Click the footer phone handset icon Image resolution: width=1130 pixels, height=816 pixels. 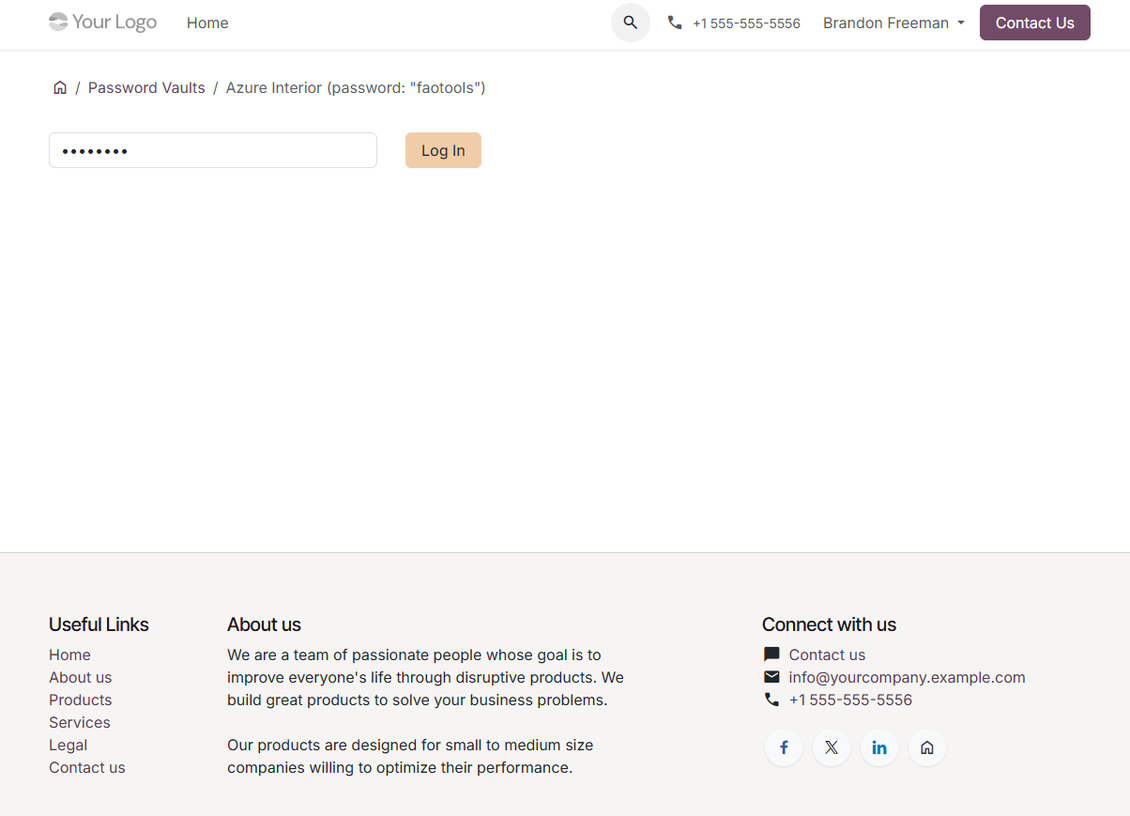[771, 699]
